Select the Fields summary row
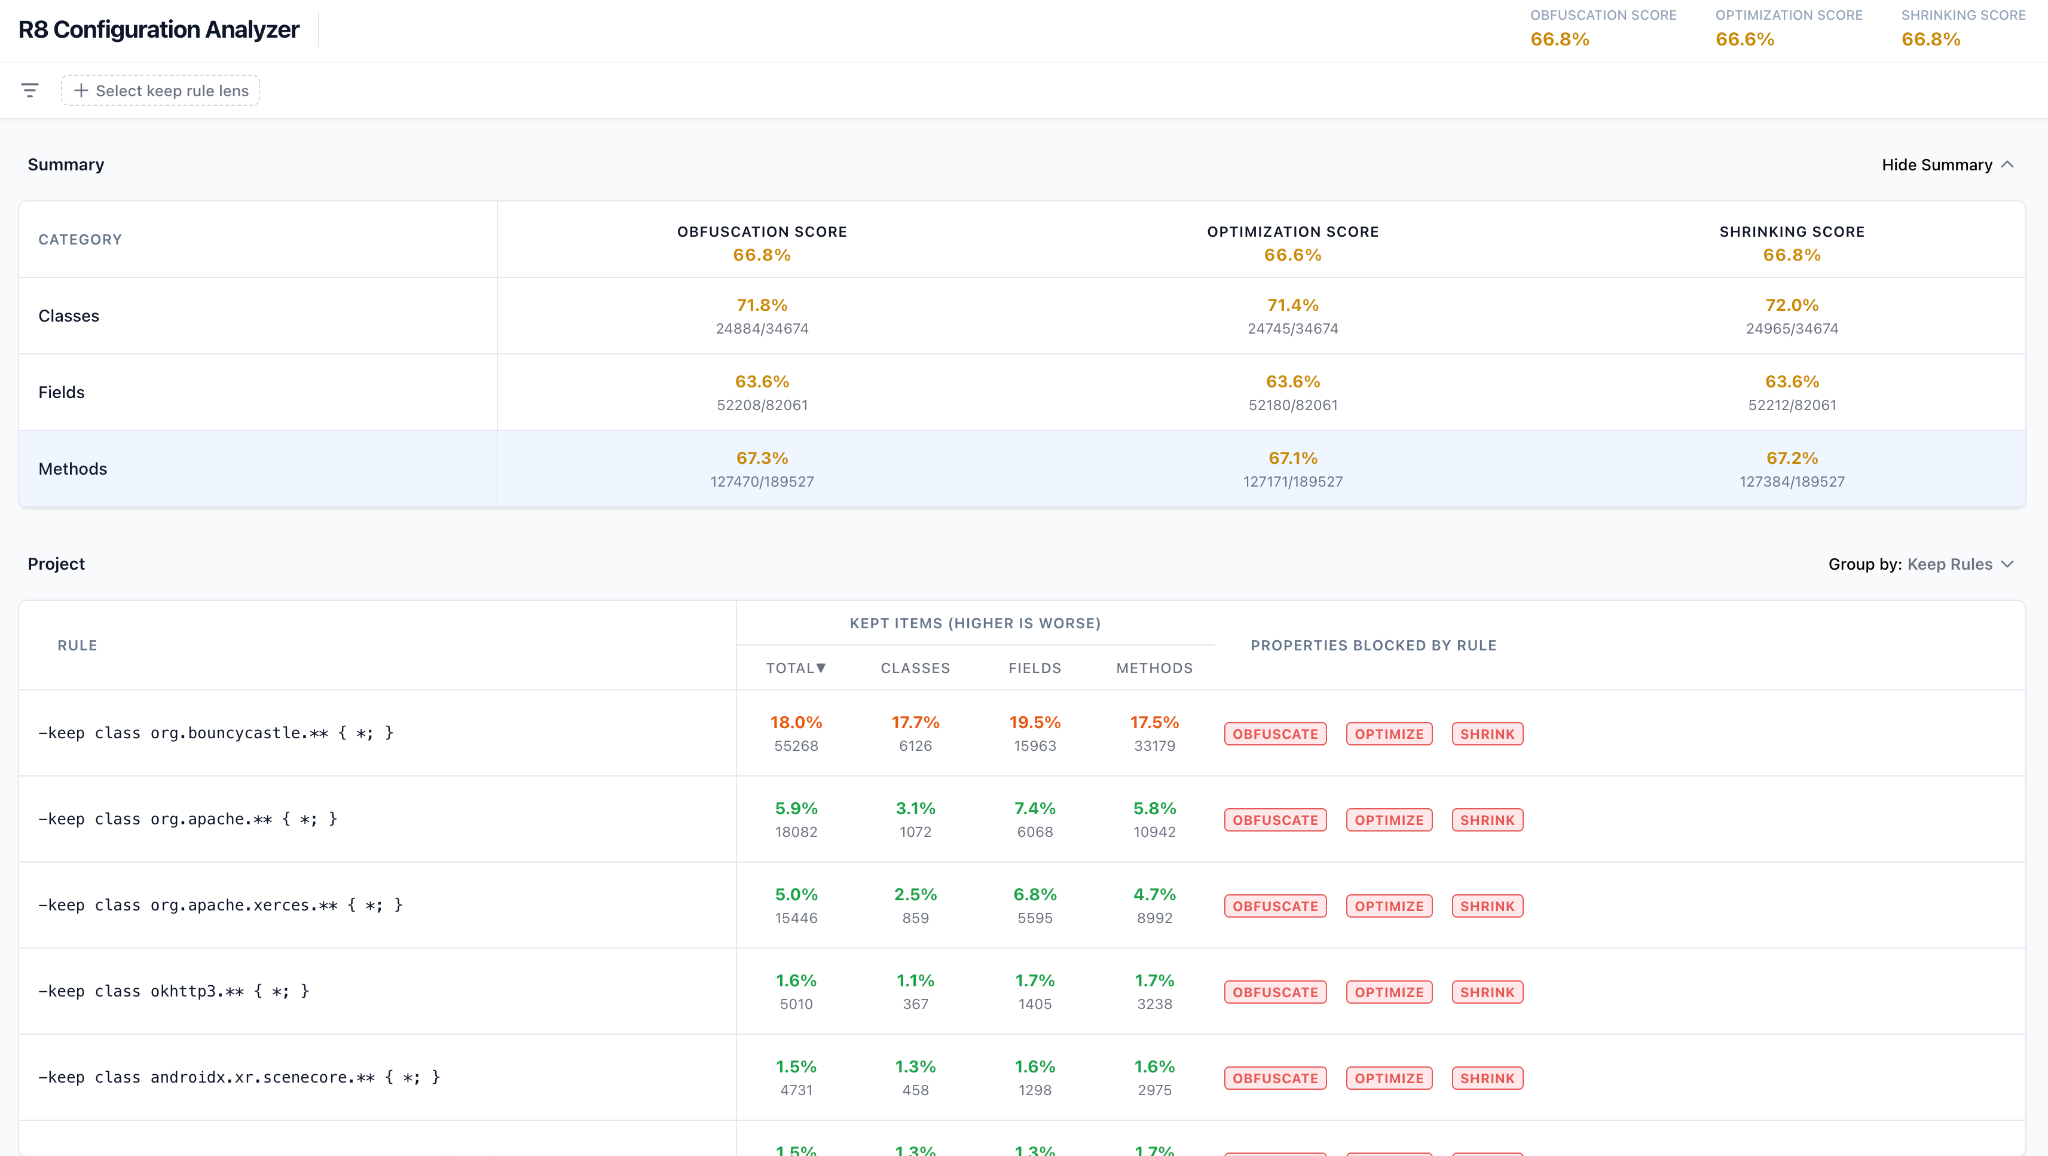 coord(1022,393)
